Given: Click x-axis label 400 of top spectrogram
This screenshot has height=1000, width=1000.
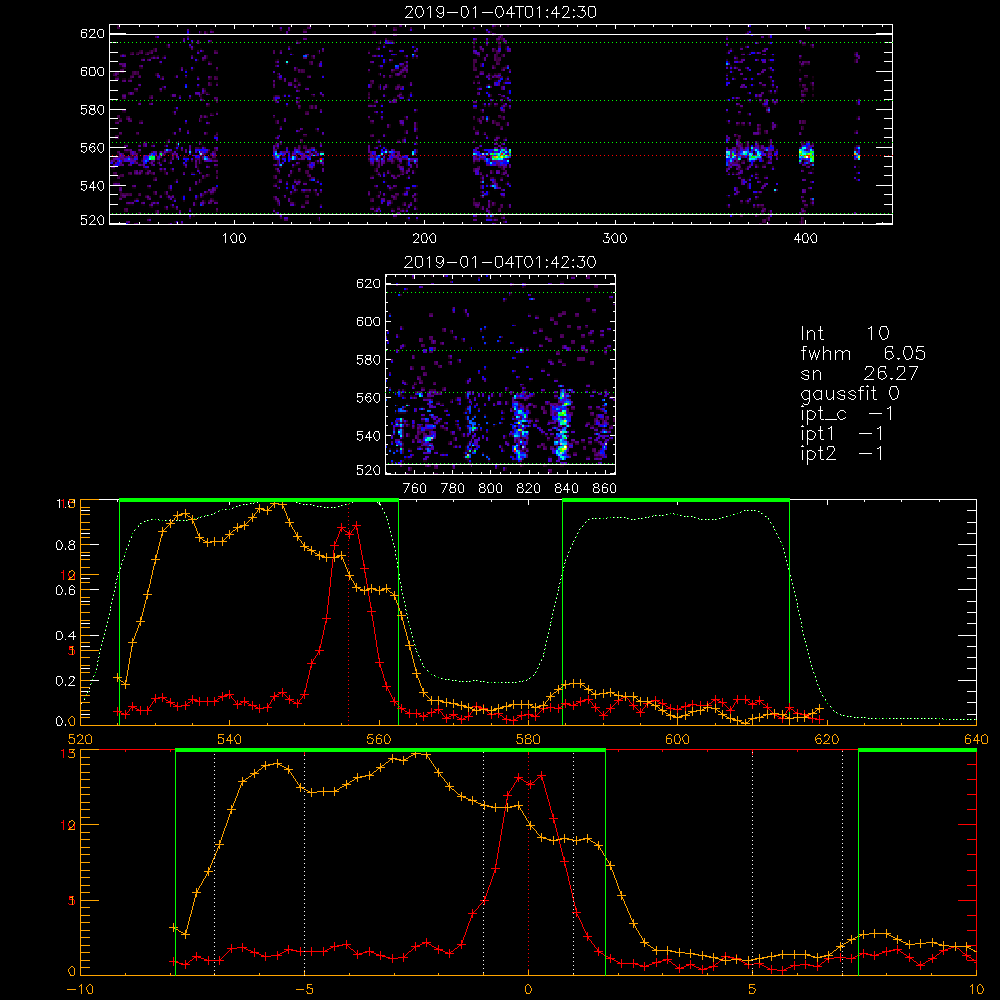Looking at the screenshot, I should pos(805,239).
